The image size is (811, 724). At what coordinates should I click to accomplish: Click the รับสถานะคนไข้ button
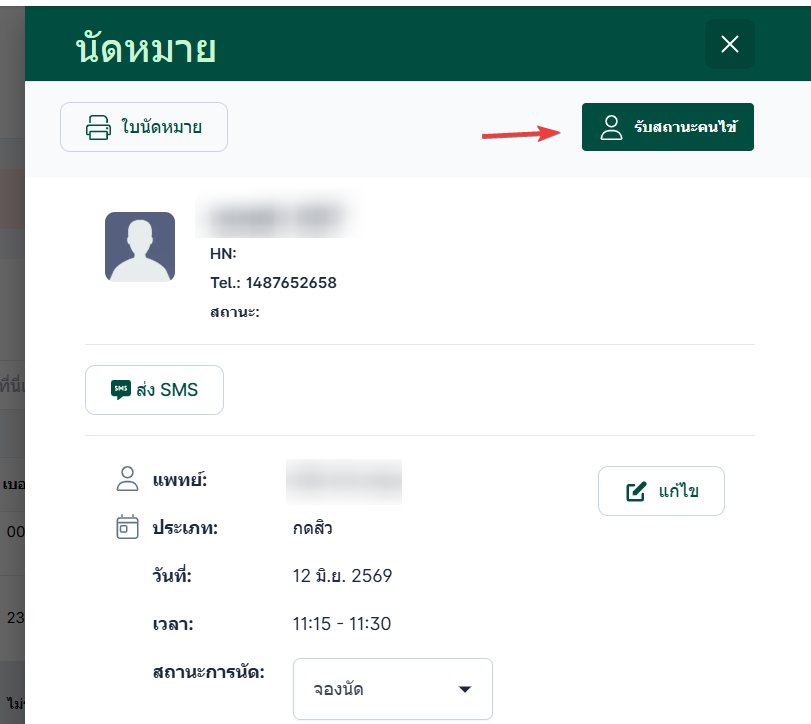point(668,127)
